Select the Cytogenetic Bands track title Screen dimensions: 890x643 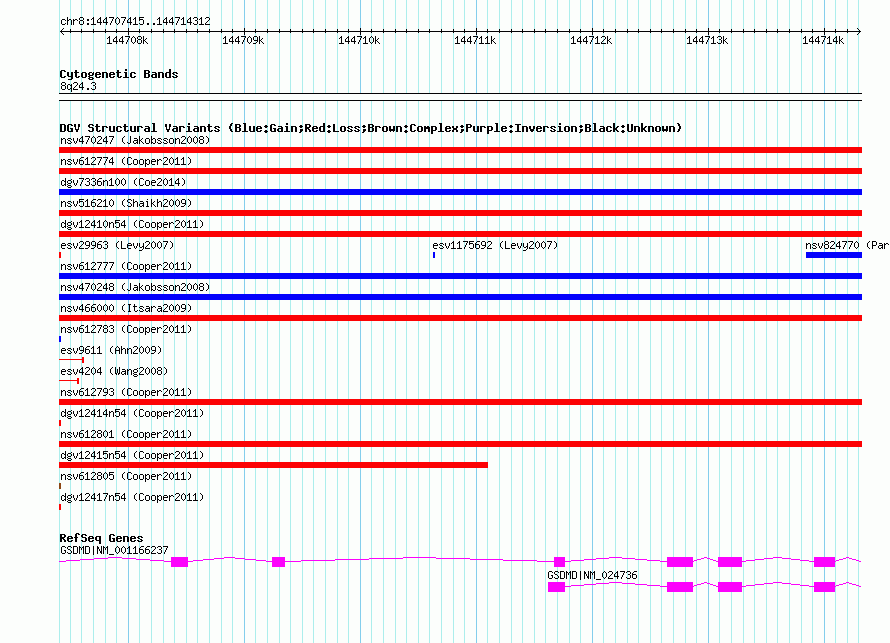tap(119, 74)
